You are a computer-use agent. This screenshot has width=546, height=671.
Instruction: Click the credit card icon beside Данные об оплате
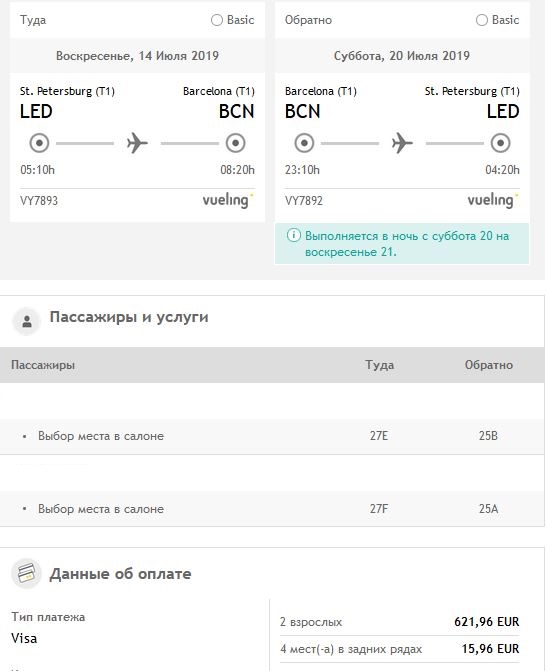click(x=26, y=573)
